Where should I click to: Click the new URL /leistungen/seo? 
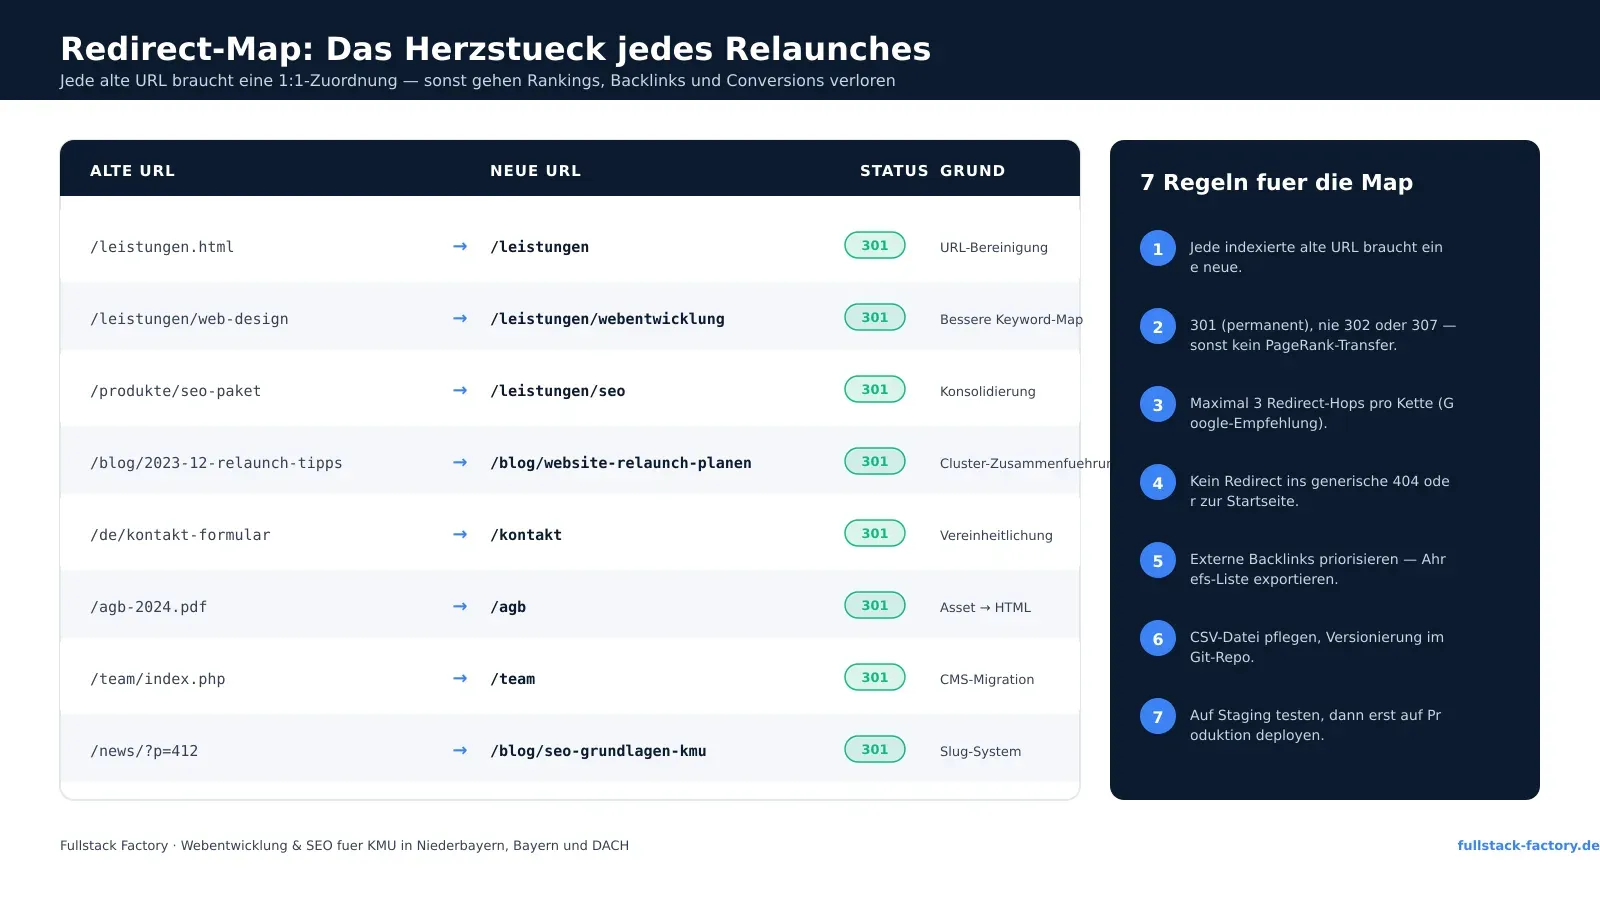tap(557, 391)
